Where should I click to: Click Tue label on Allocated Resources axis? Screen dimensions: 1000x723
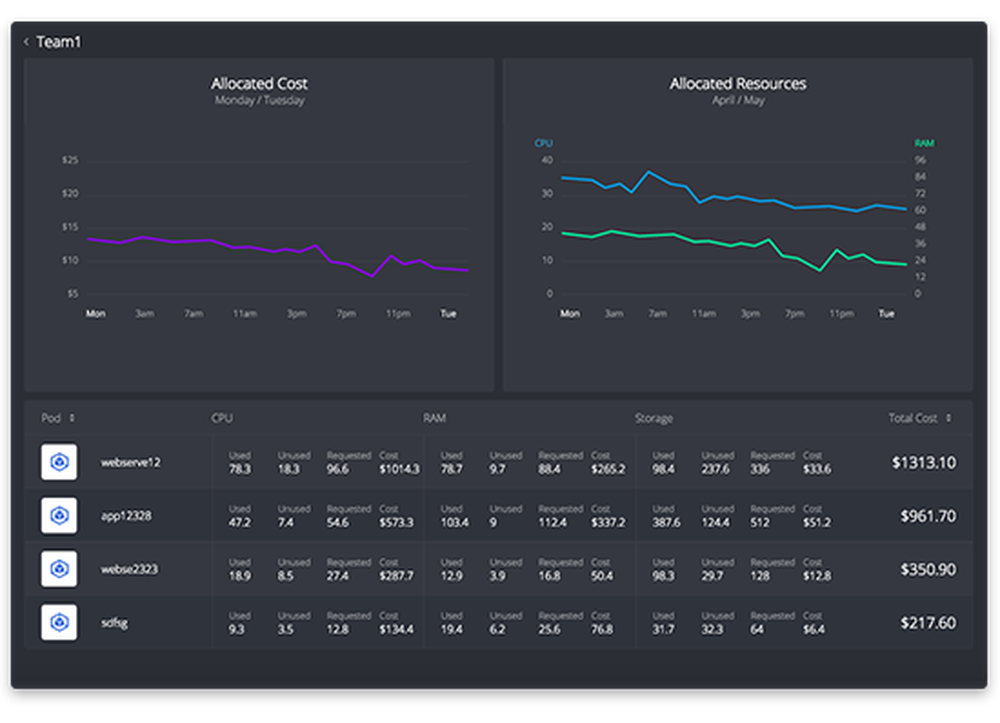pyautogui.click(x=886, y=314)
